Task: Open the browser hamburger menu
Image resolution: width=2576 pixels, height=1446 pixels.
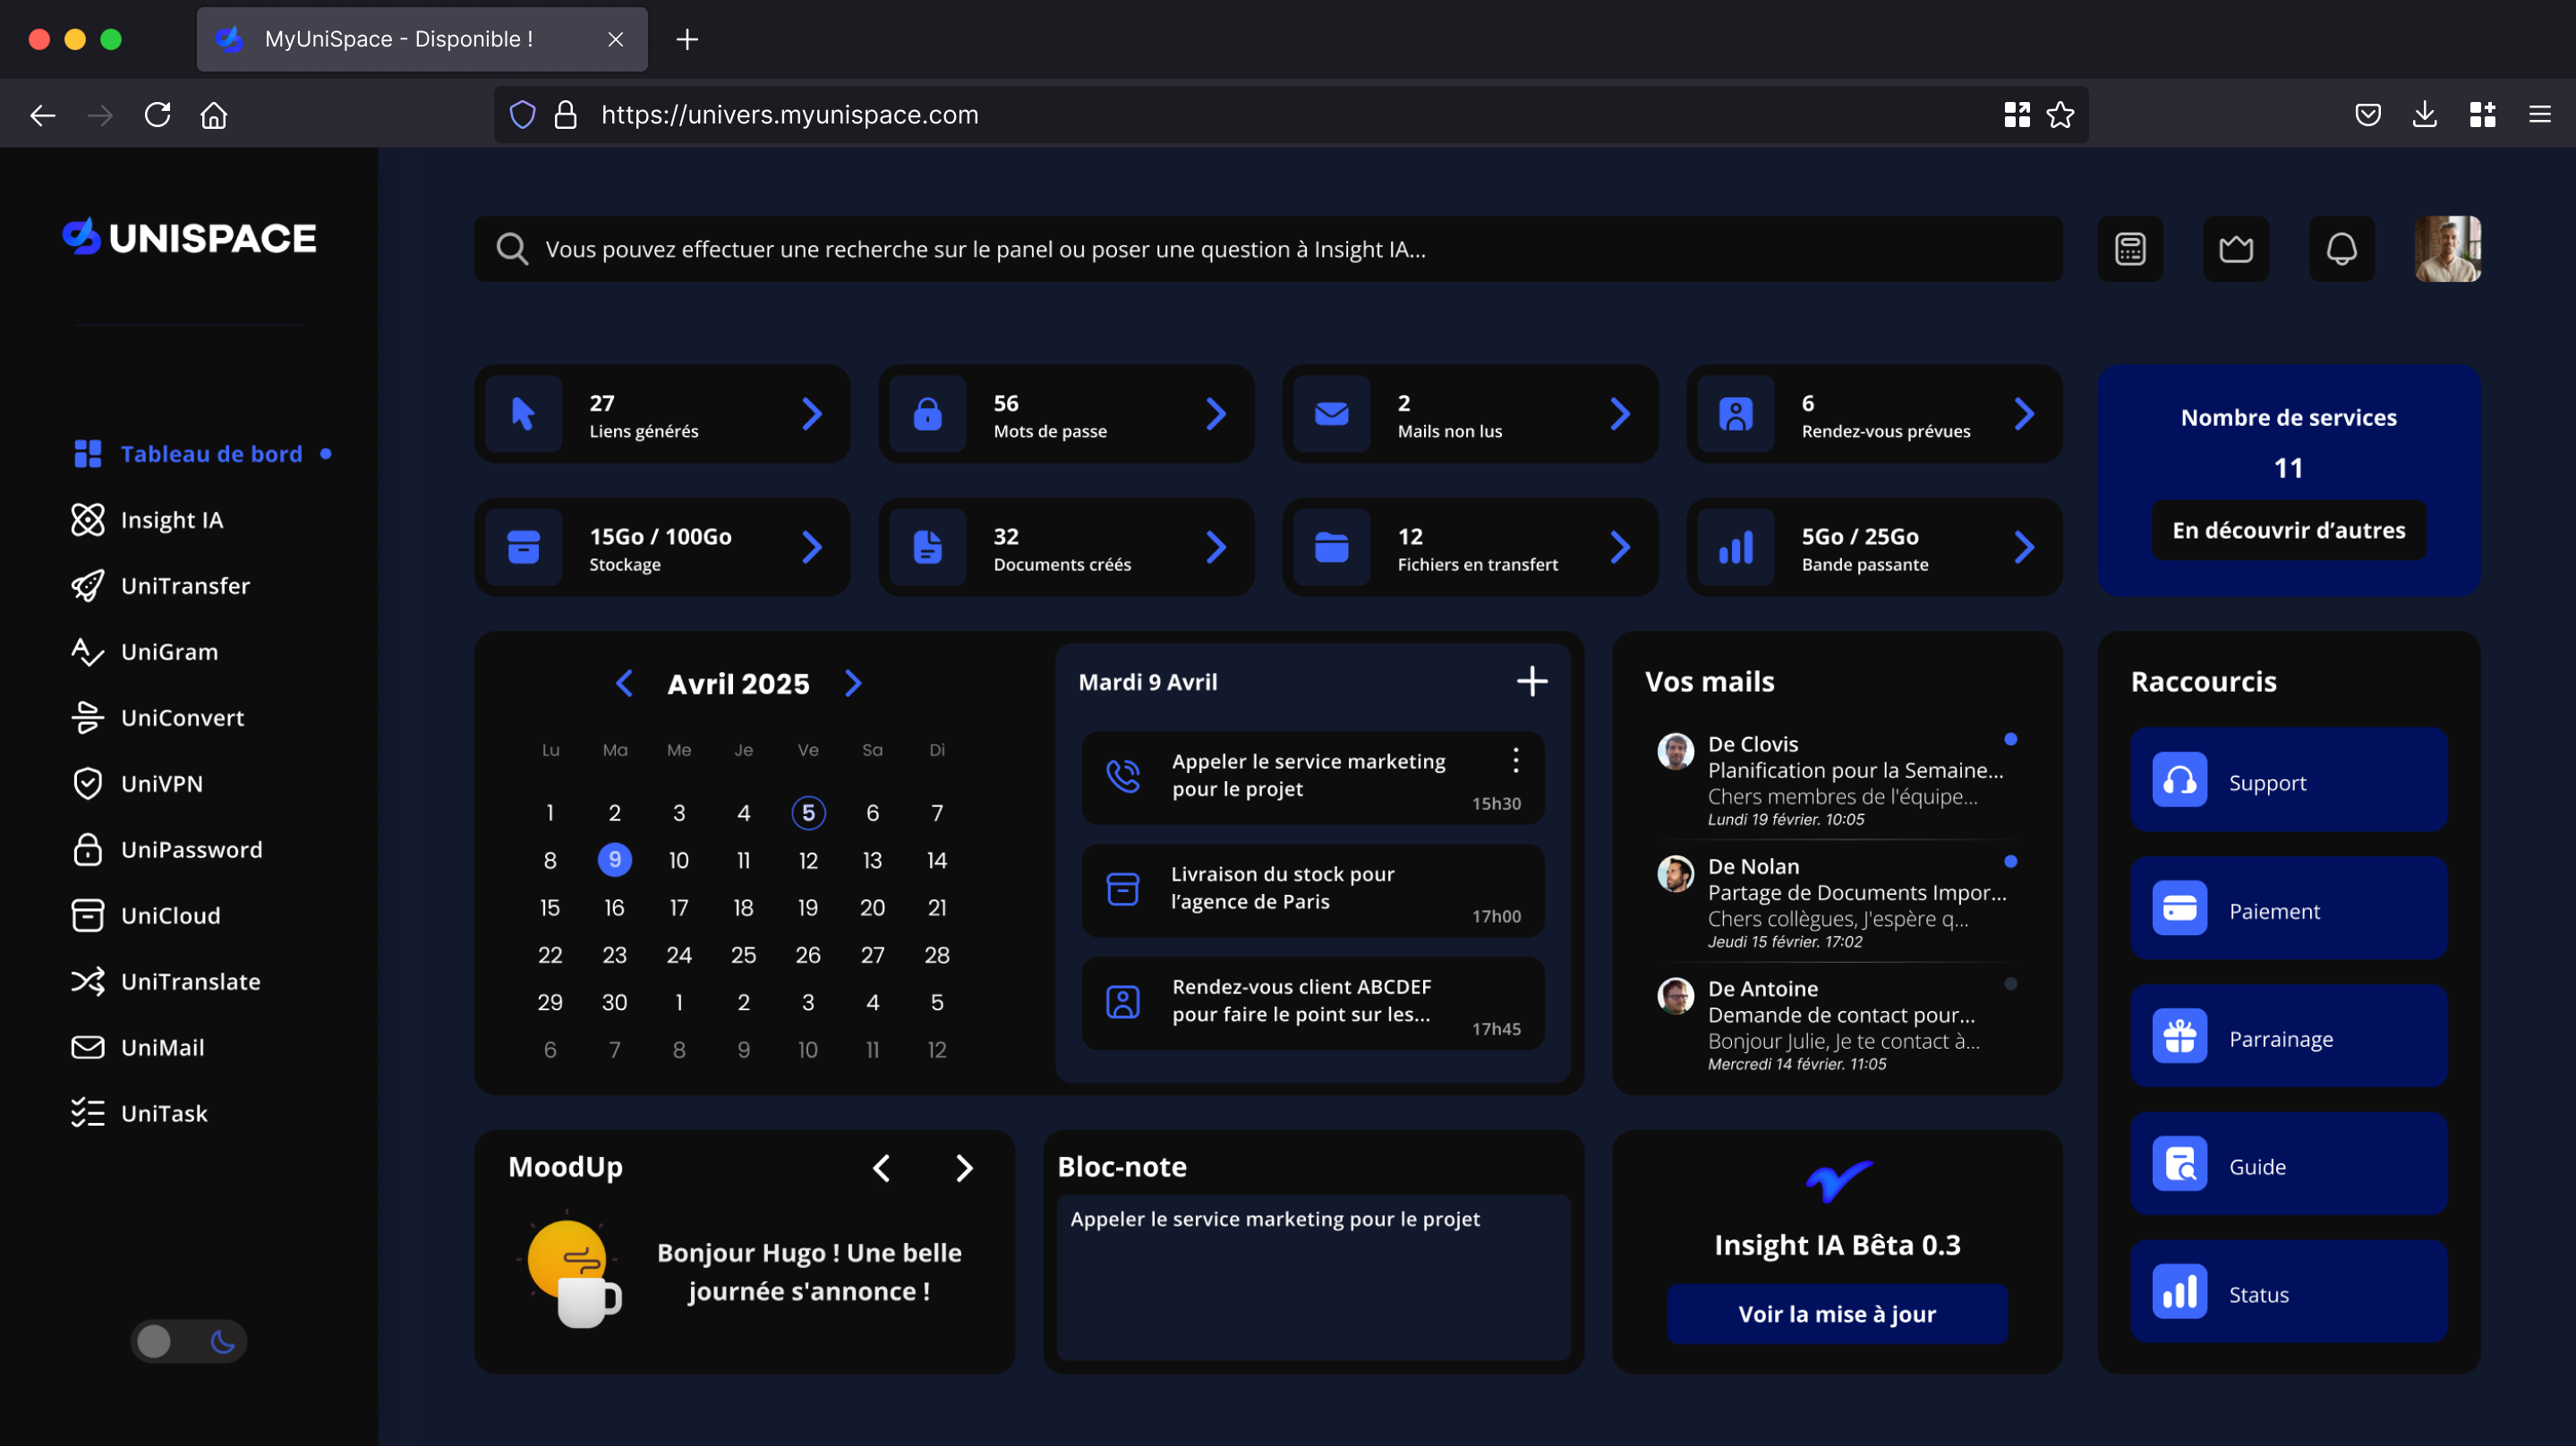Action: [2539, 115]
